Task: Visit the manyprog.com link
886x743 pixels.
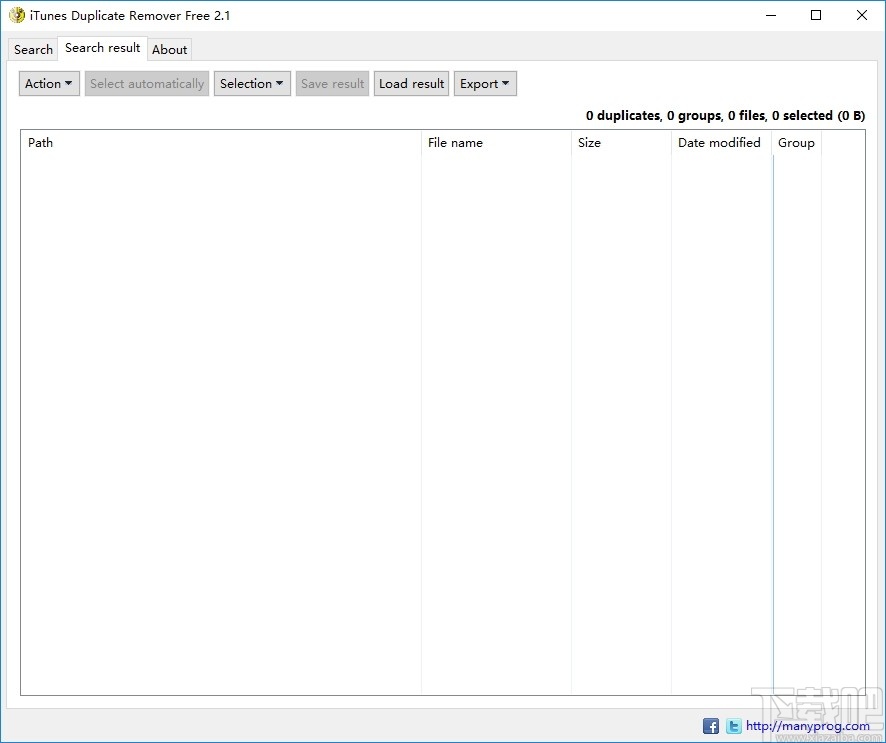Action: pos(810,726)
